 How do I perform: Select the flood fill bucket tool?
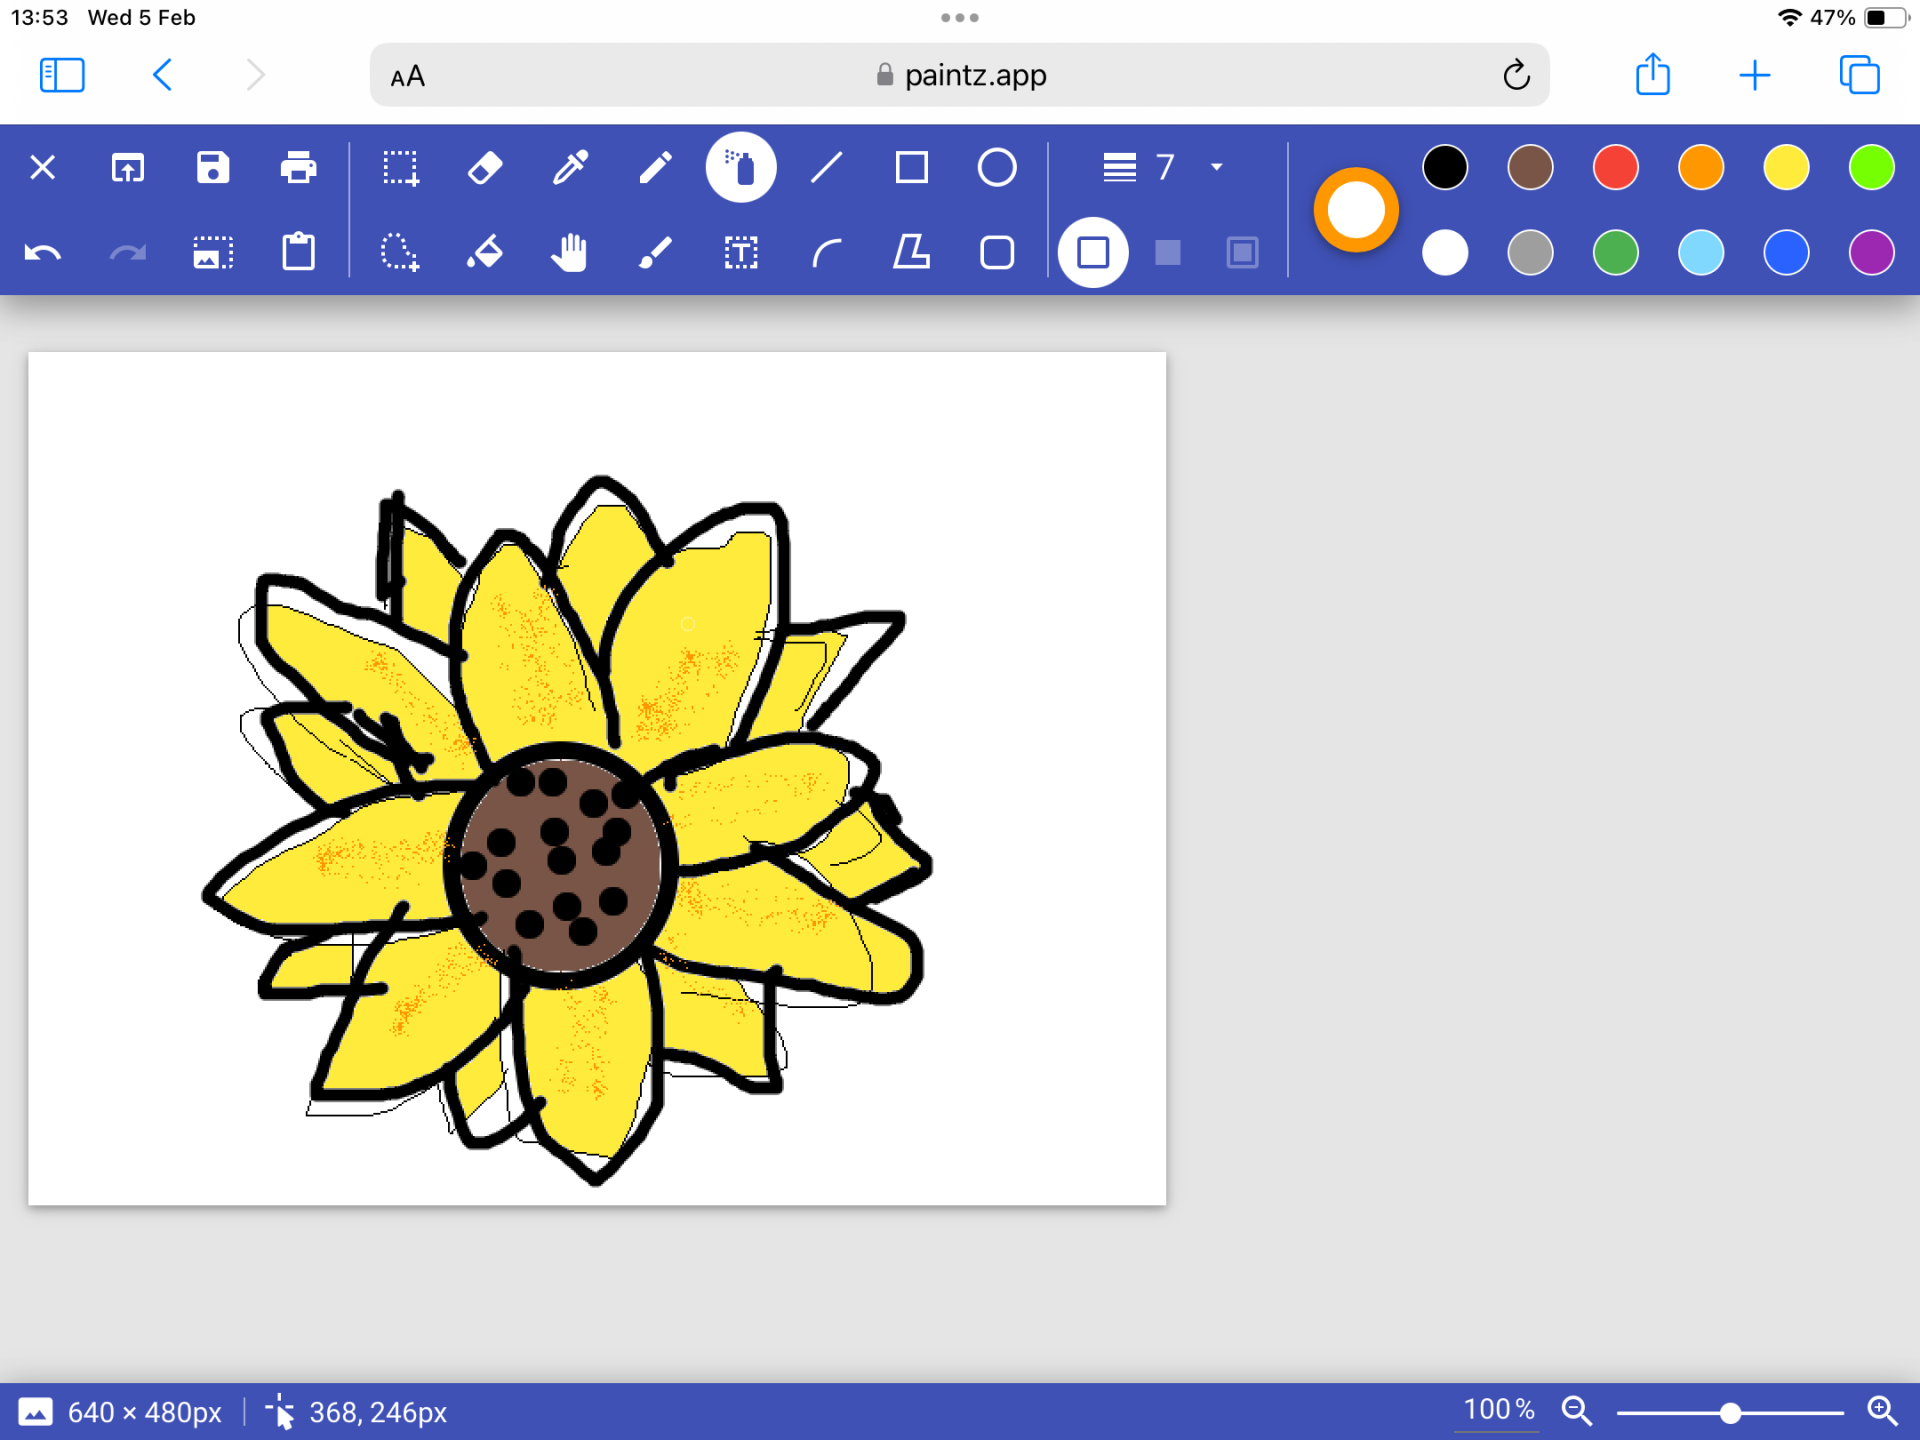[x=485, y=253]
